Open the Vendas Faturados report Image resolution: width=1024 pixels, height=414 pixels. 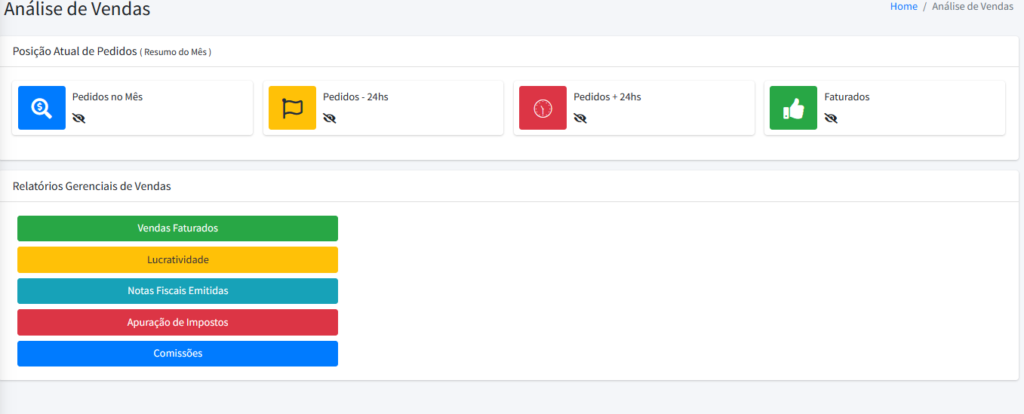178,229
